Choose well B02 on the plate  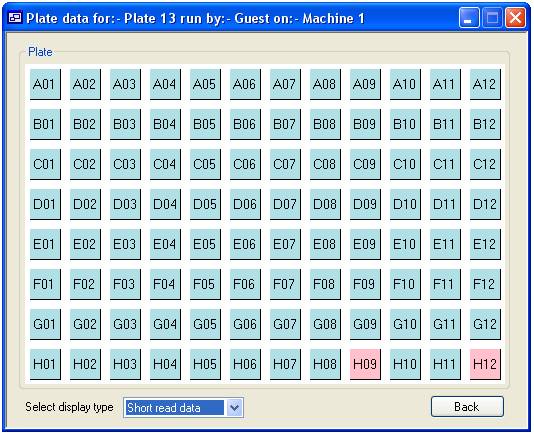pos(85,124)
